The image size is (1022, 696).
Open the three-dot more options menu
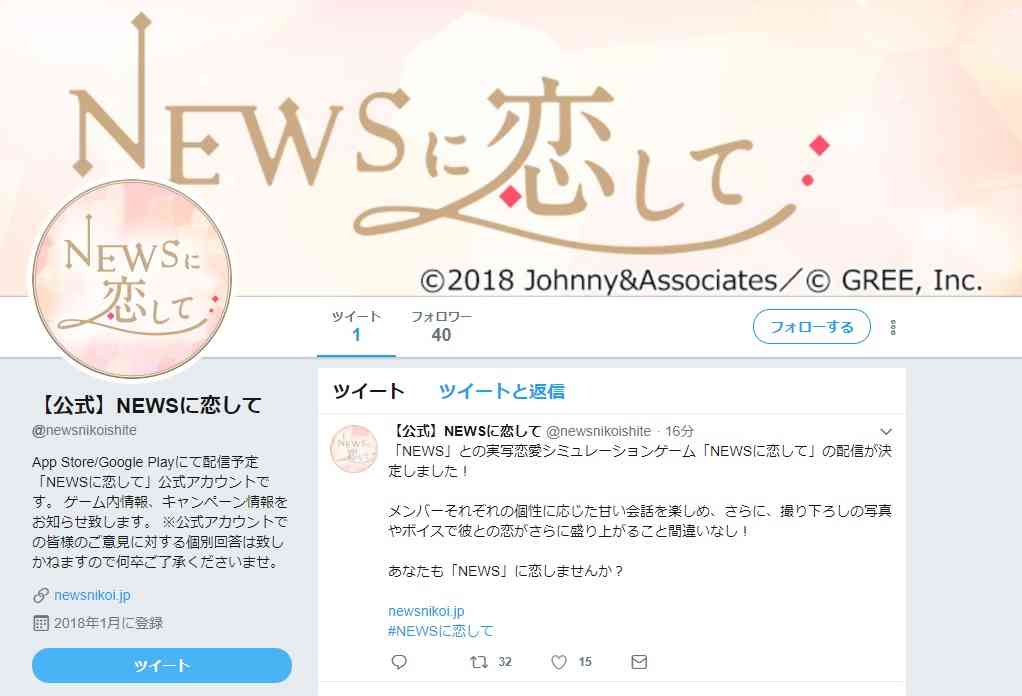tap(893, 327)
